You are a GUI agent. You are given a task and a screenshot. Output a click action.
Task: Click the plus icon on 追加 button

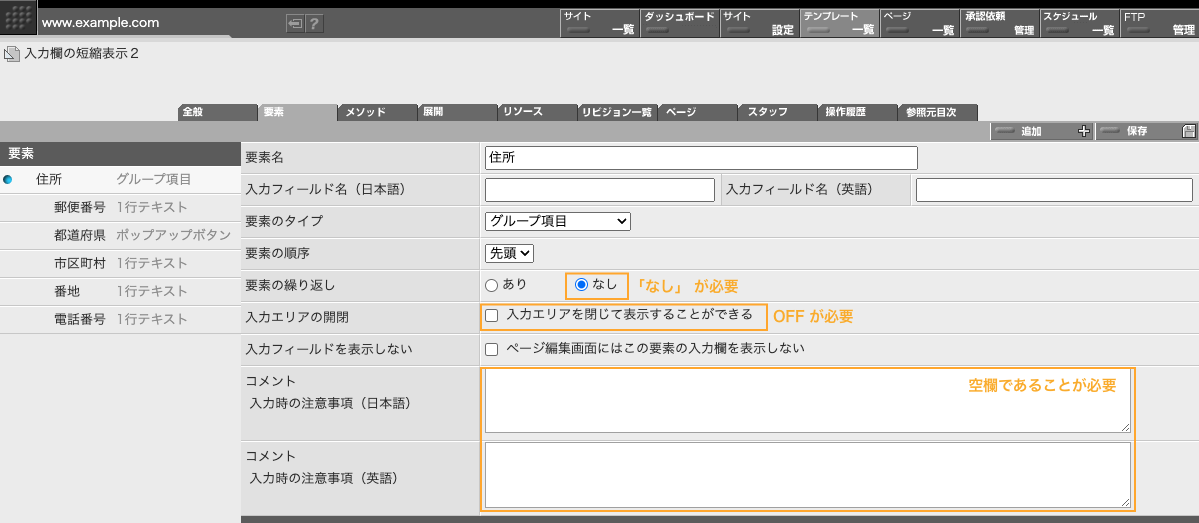1083,131
